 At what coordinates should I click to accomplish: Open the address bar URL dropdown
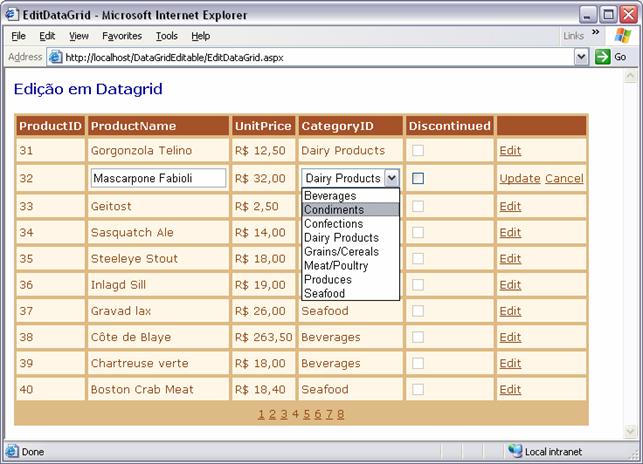point(581,57)
